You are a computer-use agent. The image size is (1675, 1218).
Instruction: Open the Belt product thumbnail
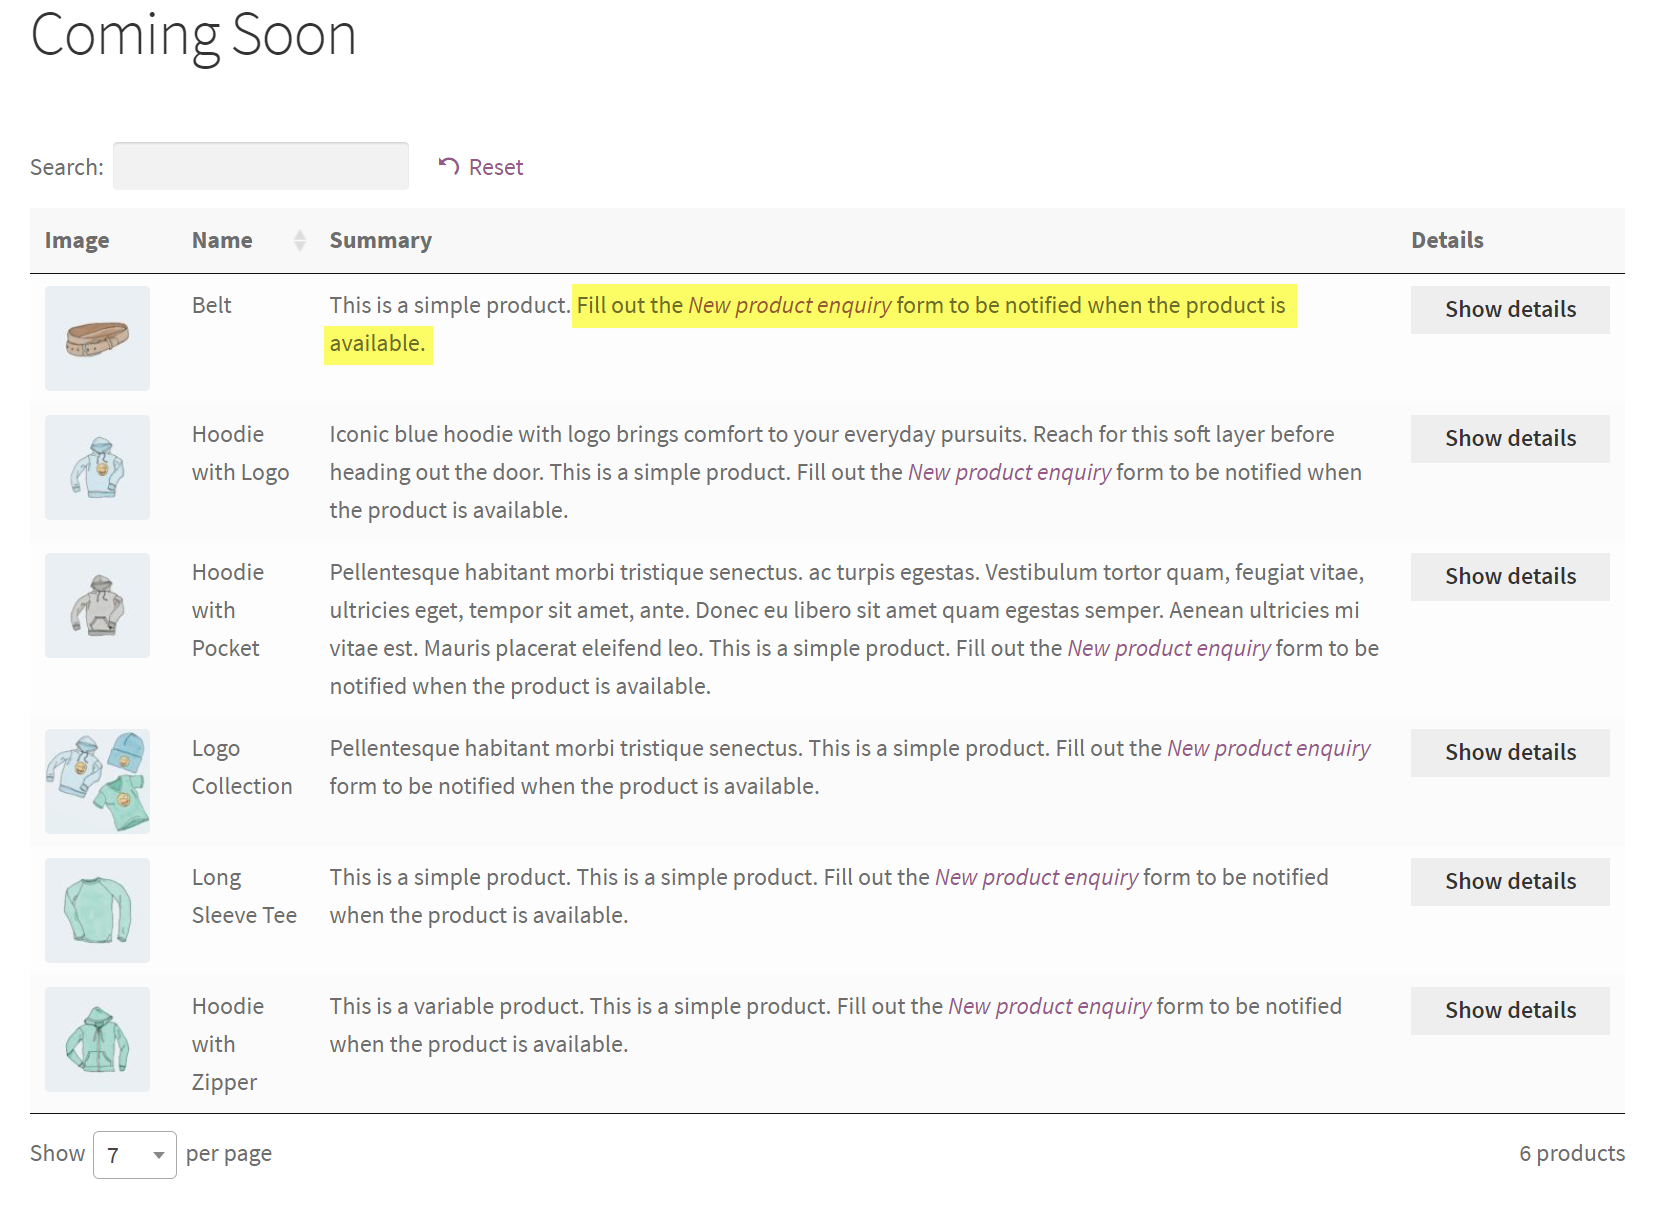(97, 339)
